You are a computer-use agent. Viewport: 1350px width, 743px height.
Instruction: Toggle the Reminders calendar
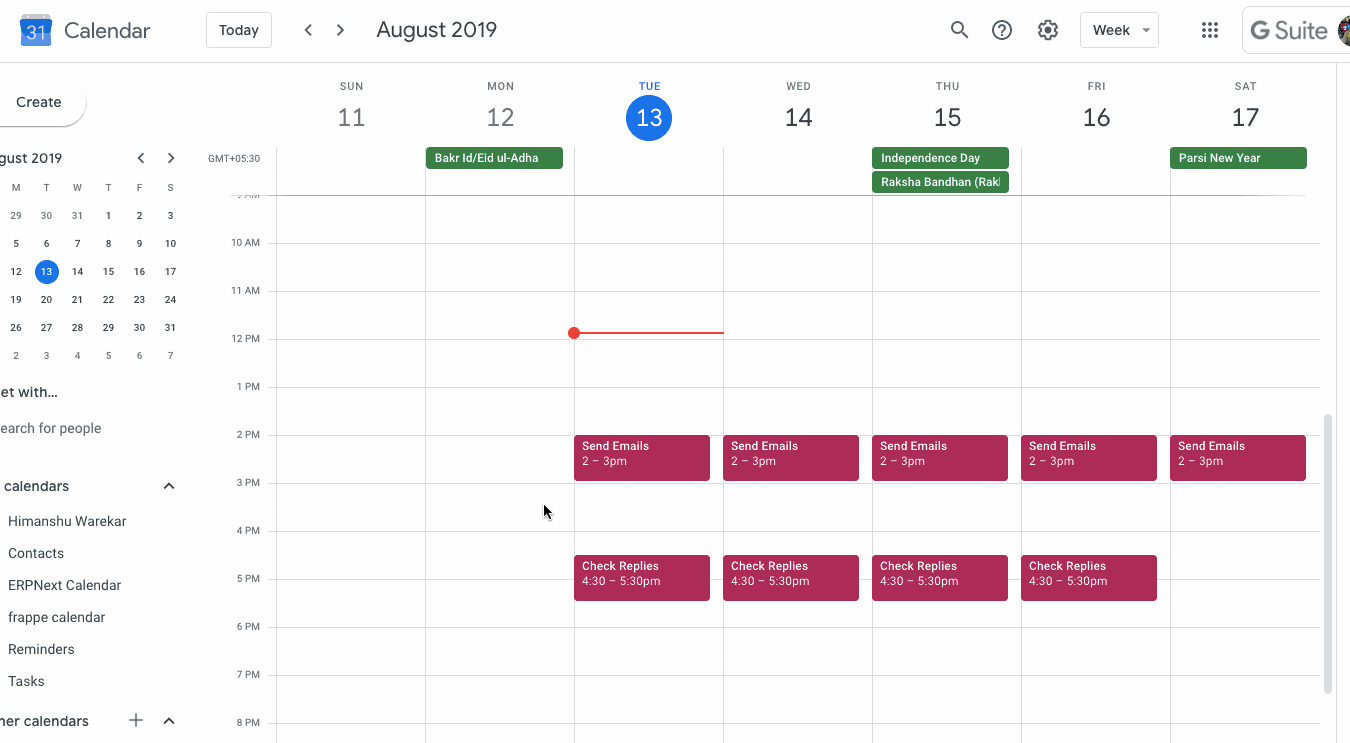[41, 649]
